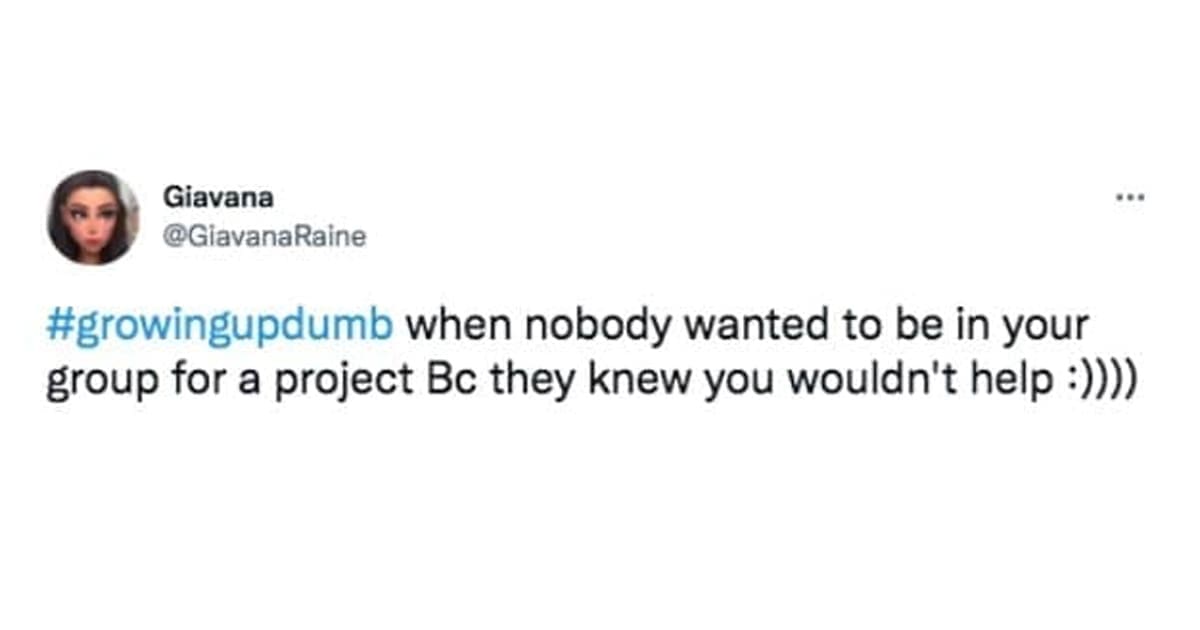This screenshot has width=1200, height=630.
Task: Open the #growingupdumb hashtag
Action: [220, 327]
